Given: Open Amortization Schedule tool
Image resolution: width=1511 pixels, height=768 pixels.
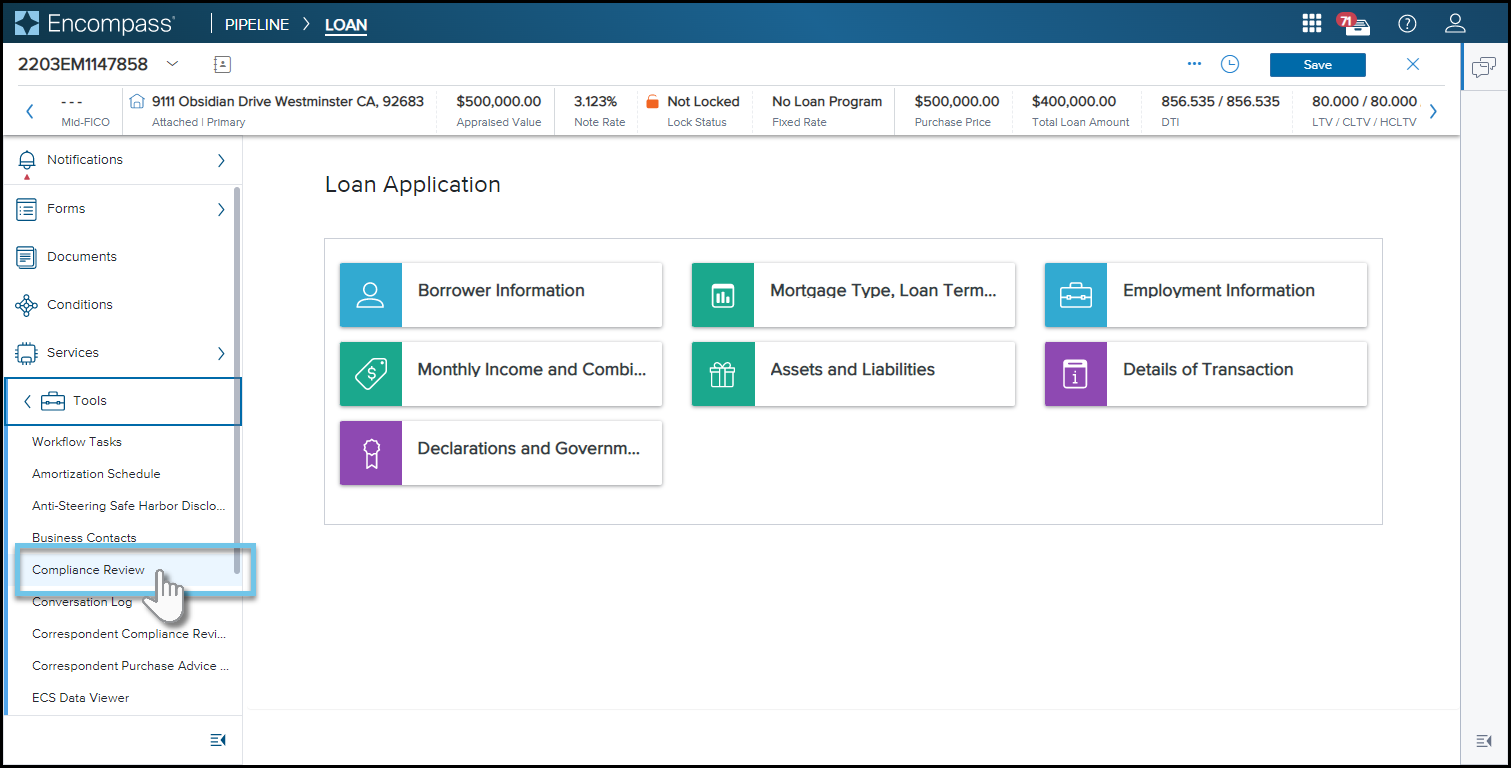Looking at the screenshot, I should 96,474.
